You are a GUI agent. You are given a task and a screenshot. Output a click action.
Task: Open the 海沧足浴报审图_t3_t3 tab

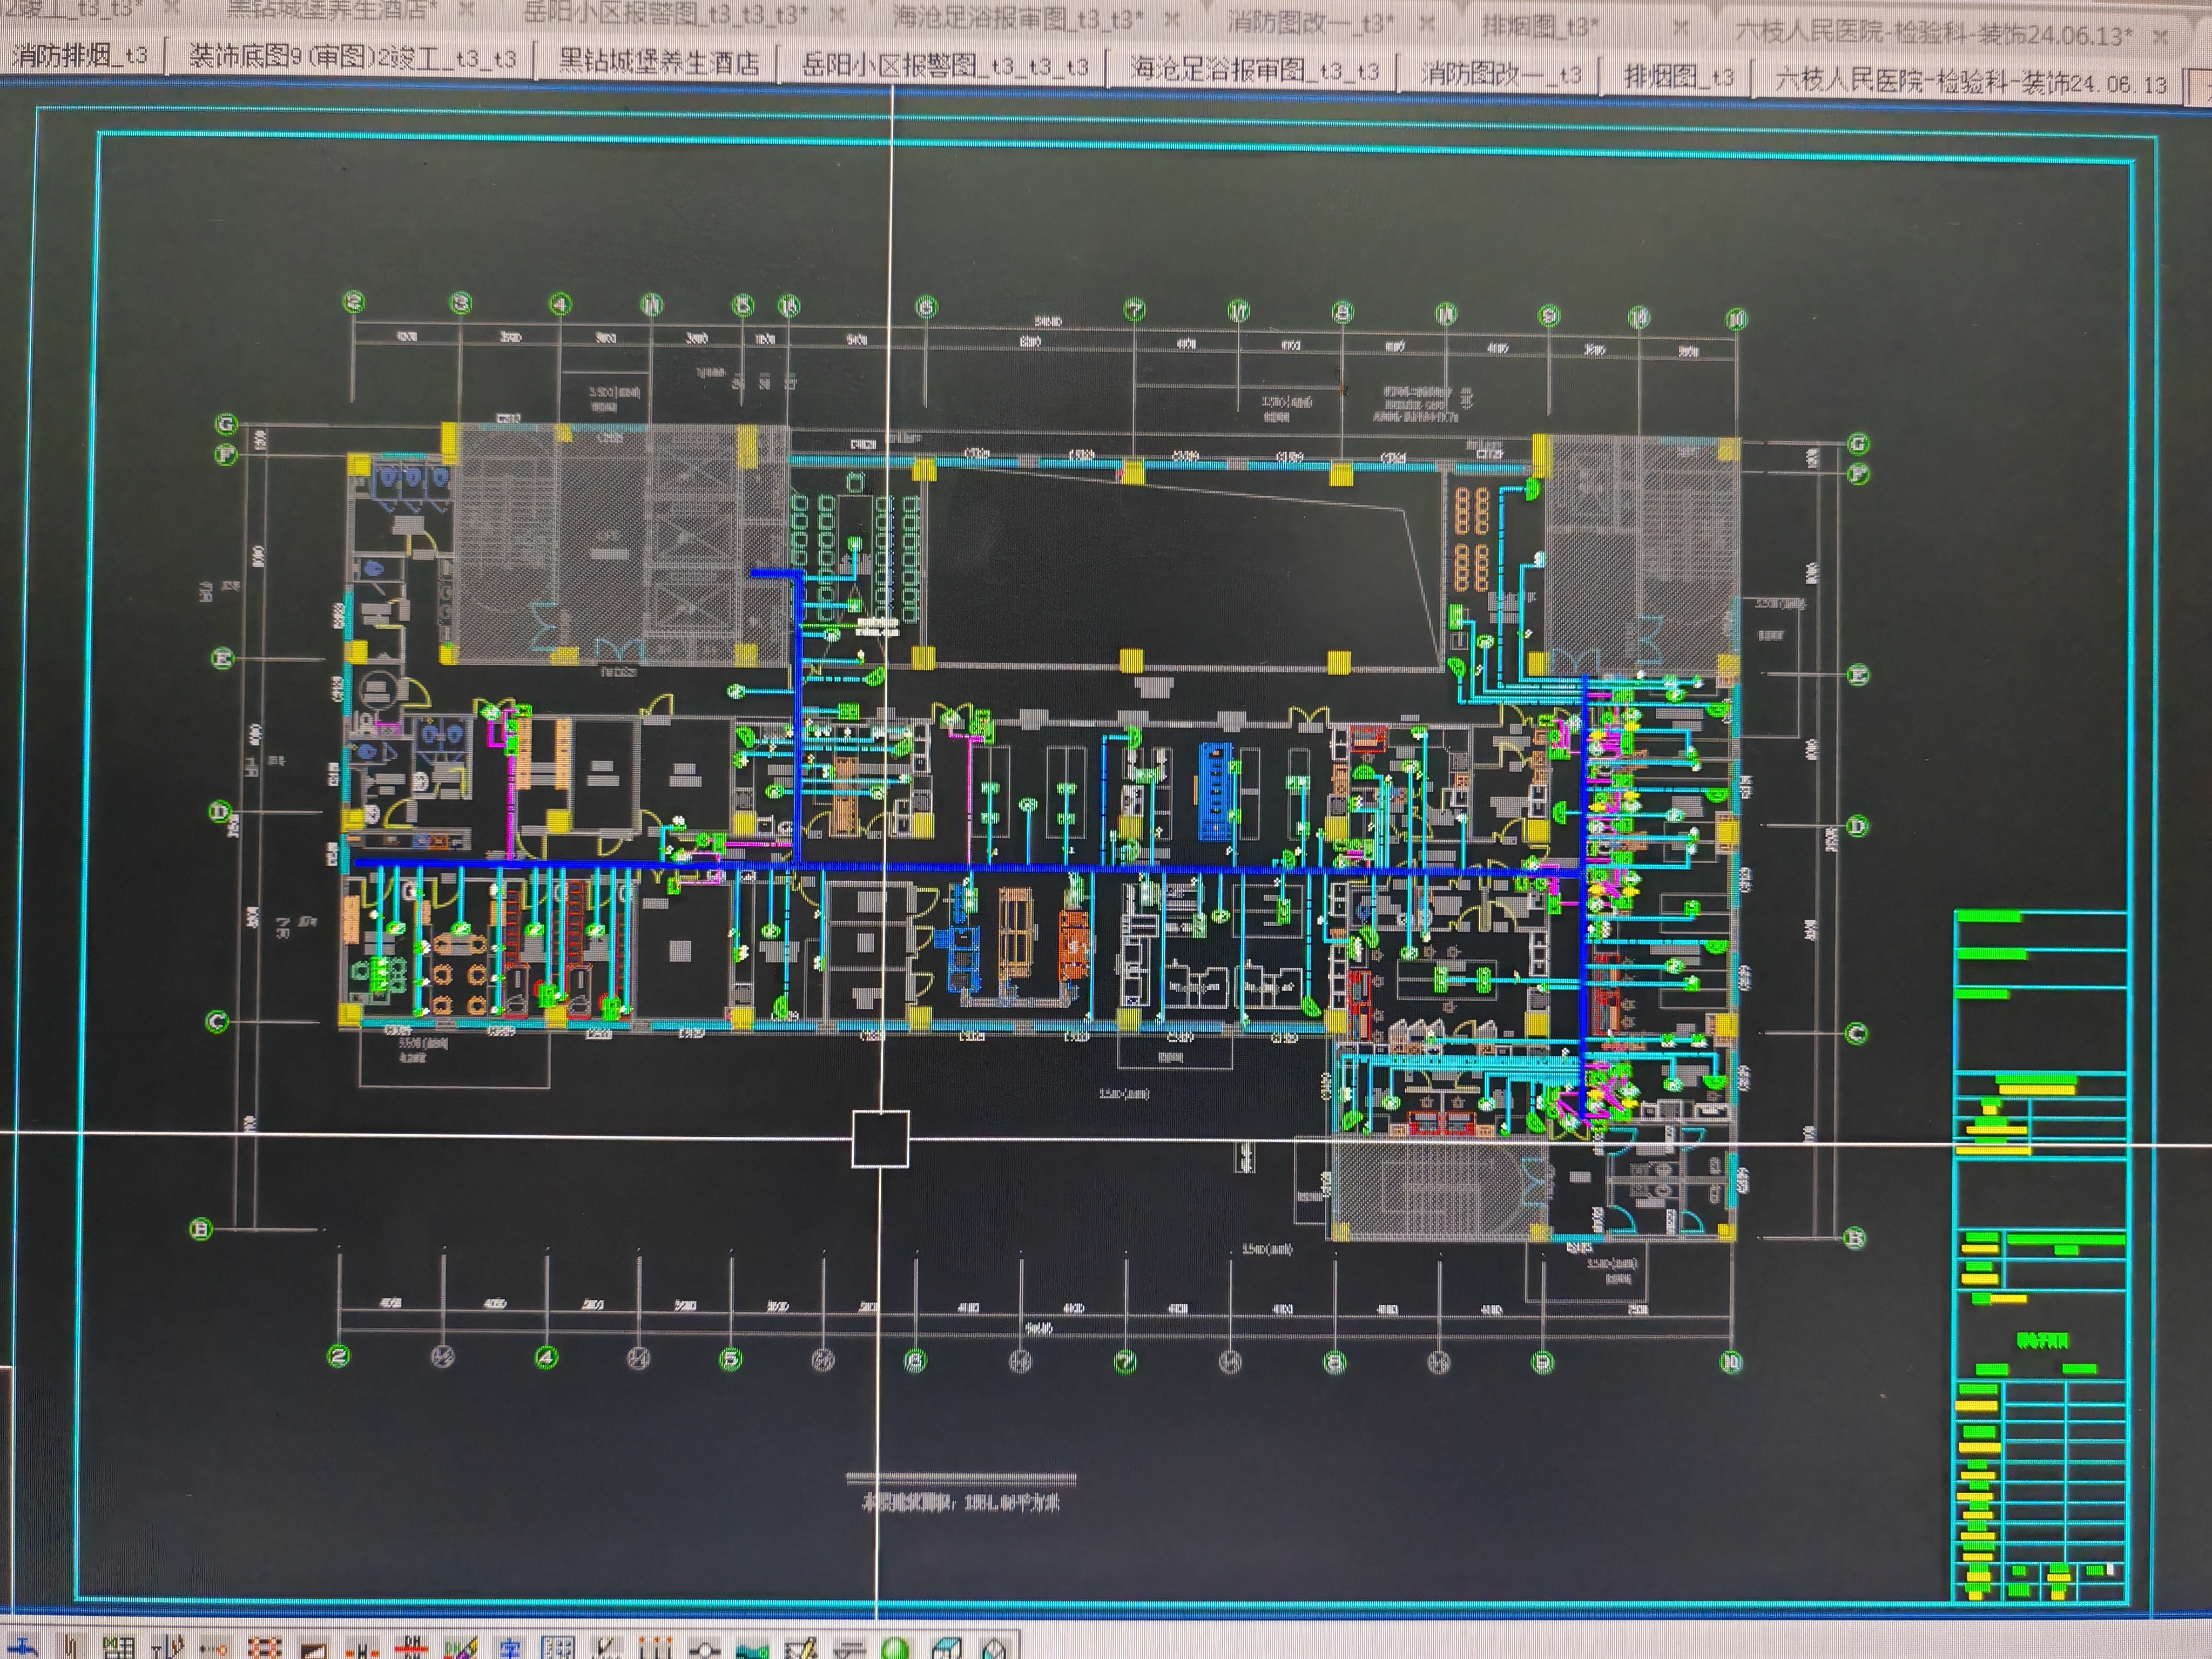coord(1255,70)
